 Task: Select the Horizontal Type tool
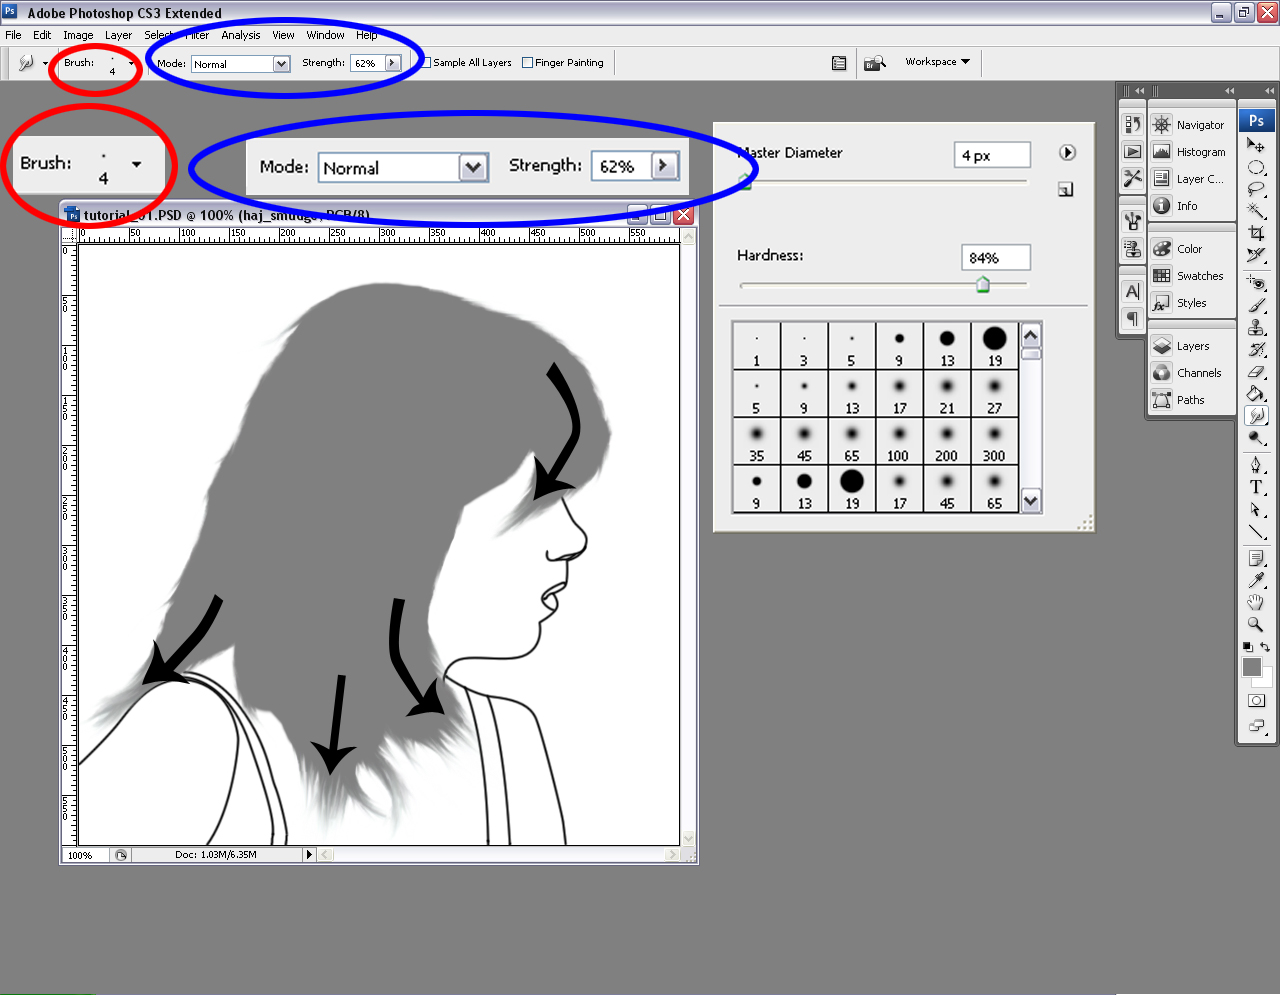point(1257,487)
